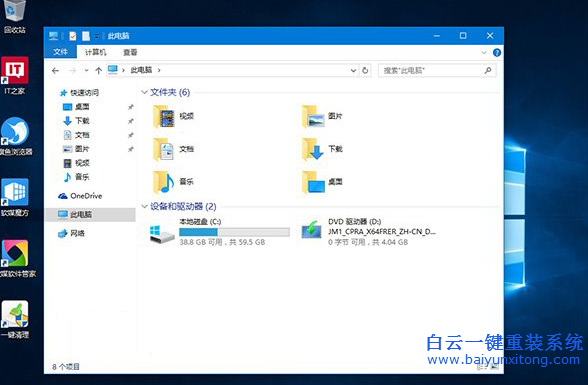Collapse the 文件夹 (6) group

pyautogui.click(x=144, y=92)
